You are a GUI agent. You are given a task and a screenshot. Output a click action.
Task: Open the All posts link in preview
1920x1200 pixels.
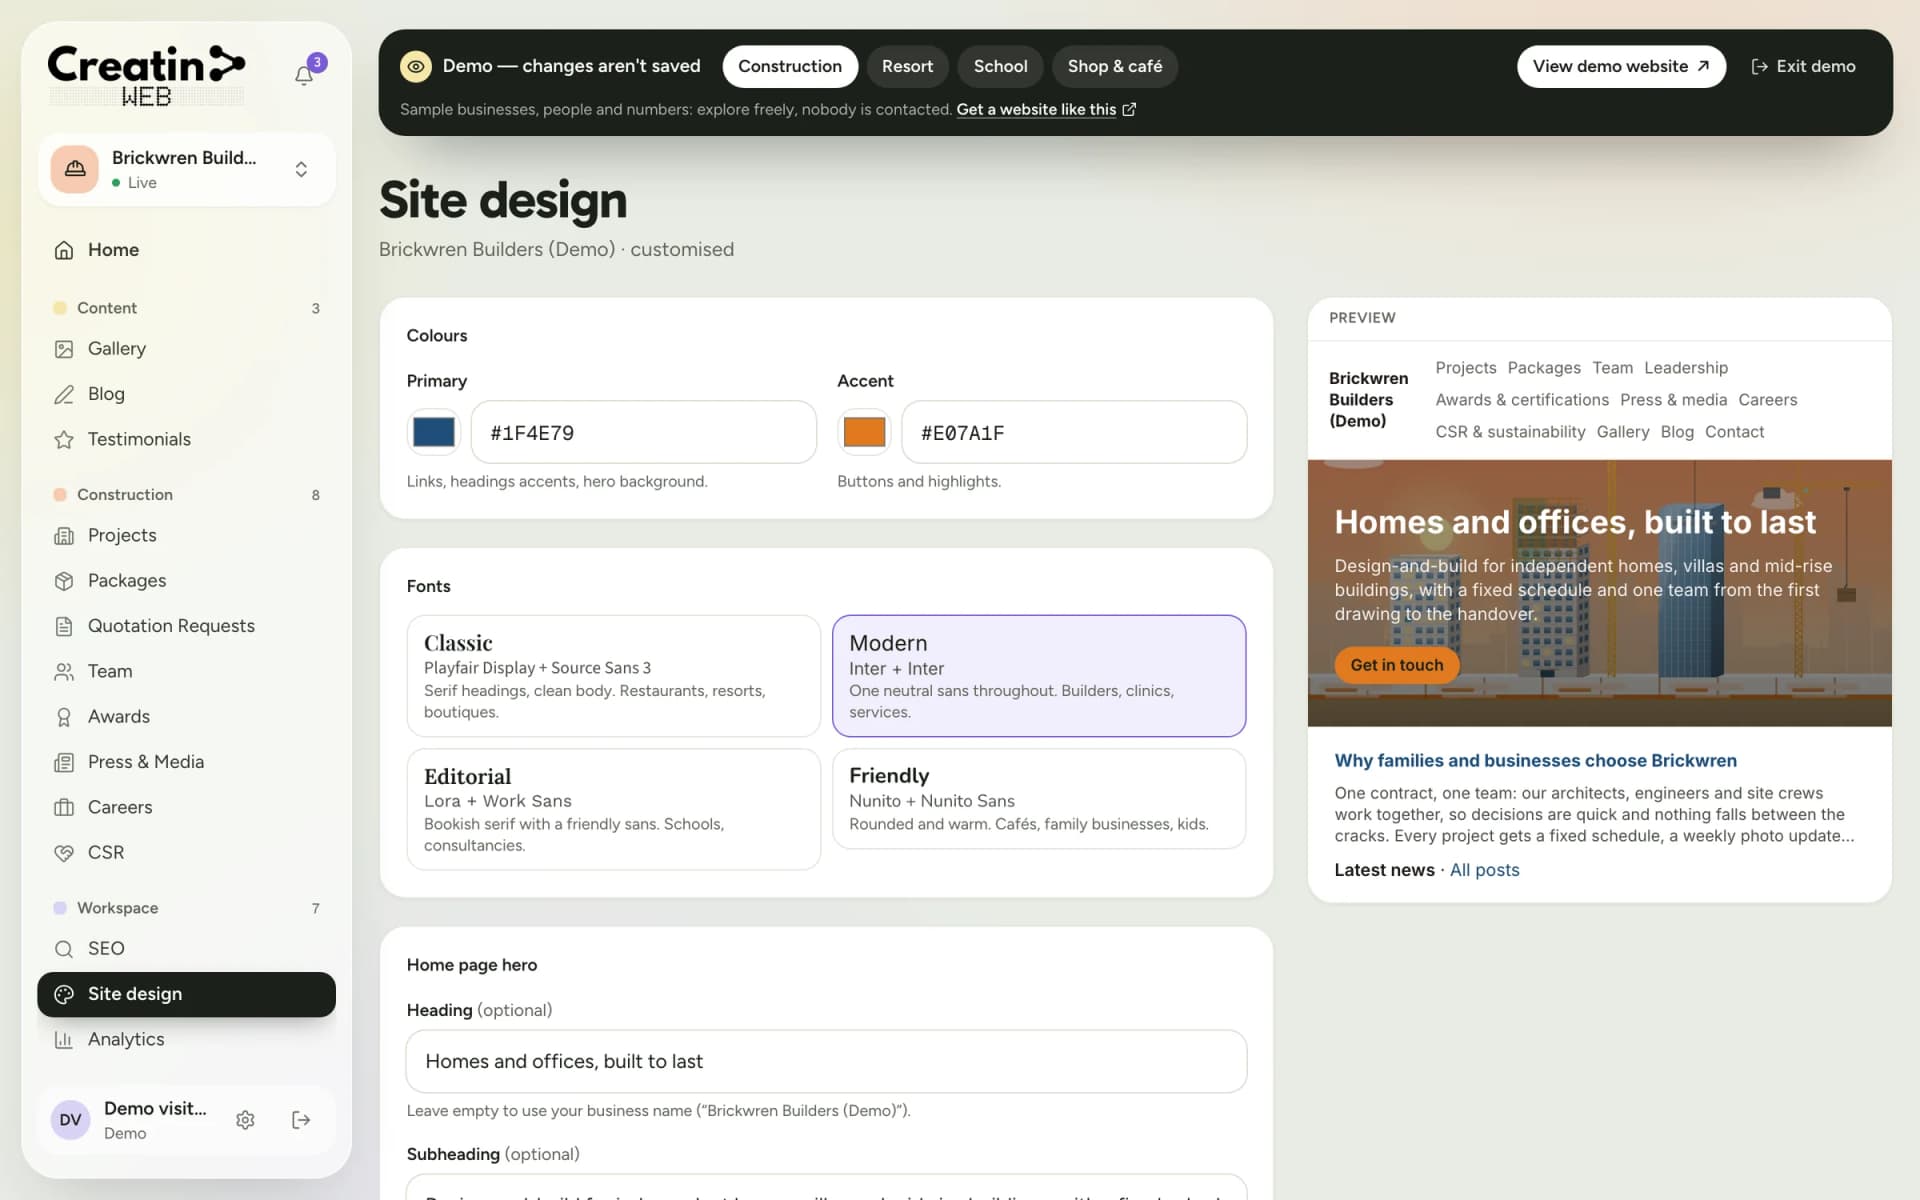point(1484,870)
